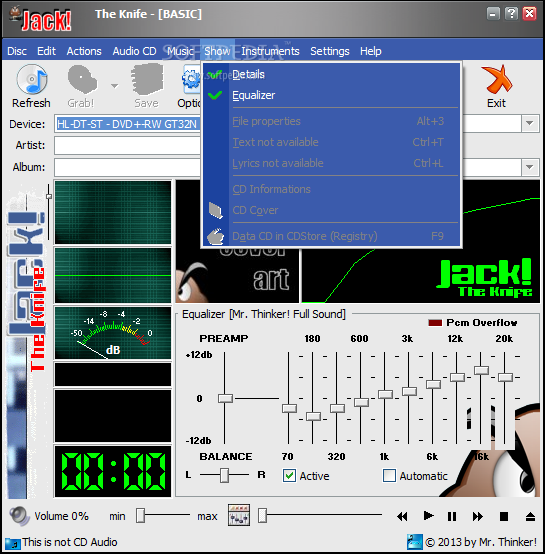Click the Album input field

(128, 167)
